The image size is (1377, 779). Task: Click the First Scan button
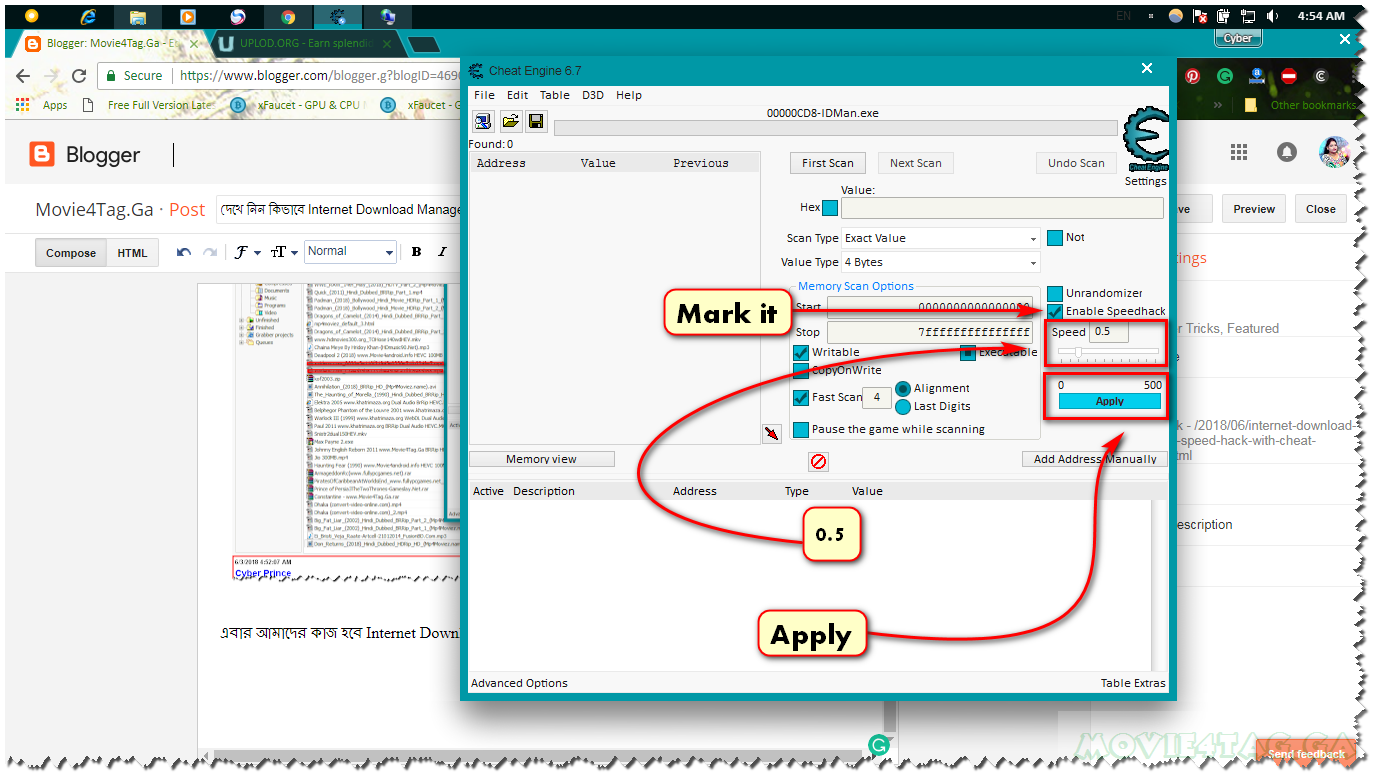tap(828, 163)
